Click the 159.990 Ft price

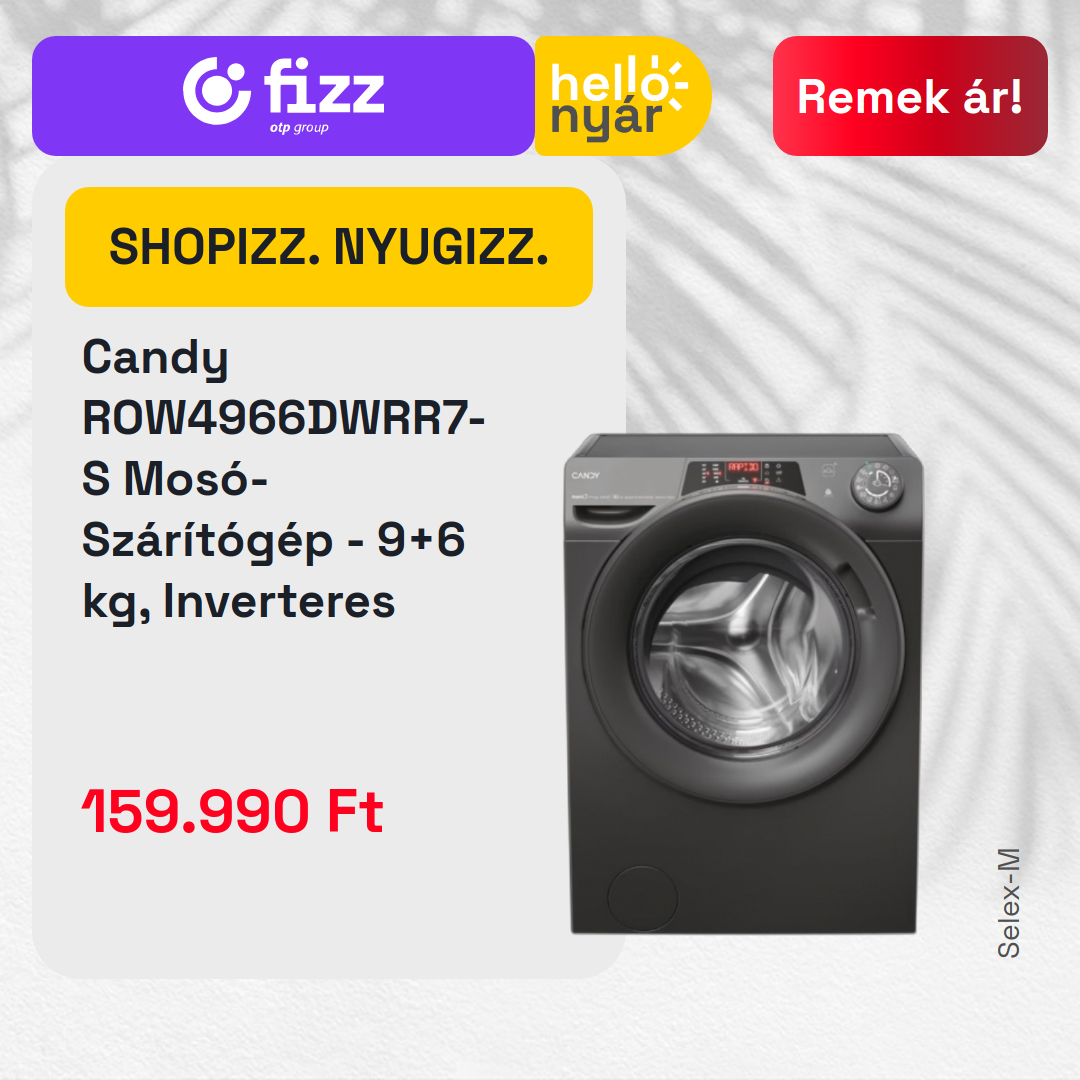(232, 811)
